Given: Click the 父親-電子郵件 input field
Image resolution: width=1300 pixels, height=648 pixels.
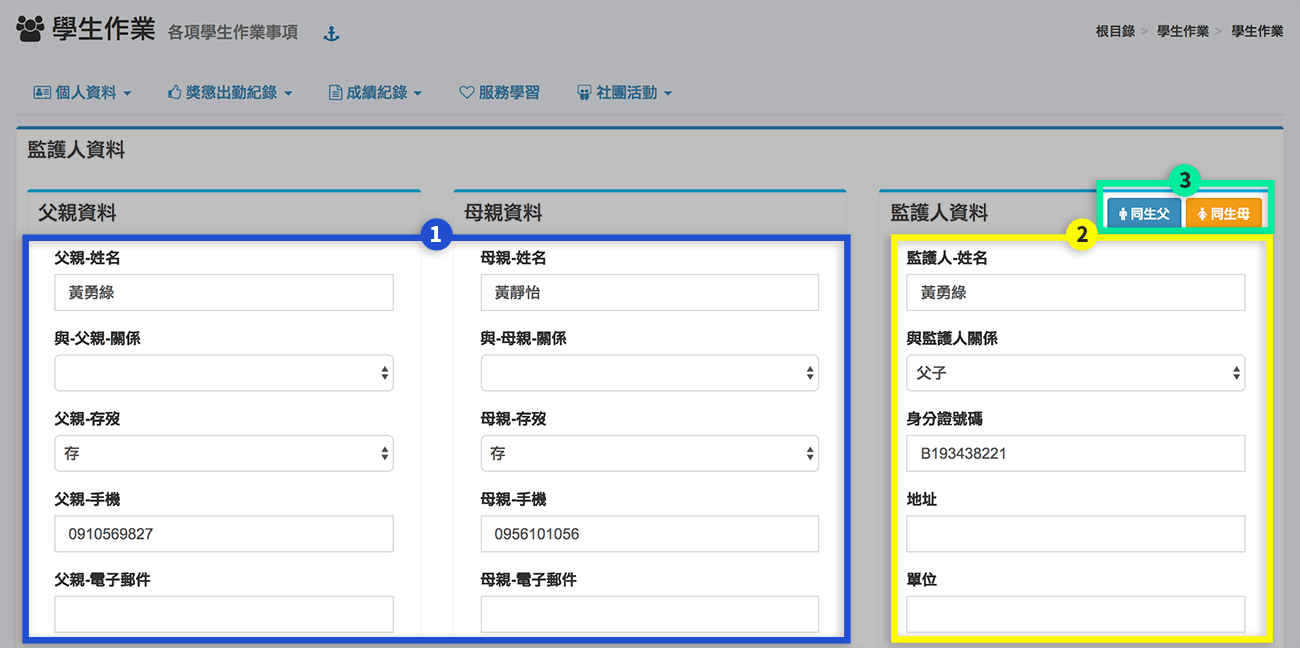Looking at the screenshot, I should tap(224, 614).
